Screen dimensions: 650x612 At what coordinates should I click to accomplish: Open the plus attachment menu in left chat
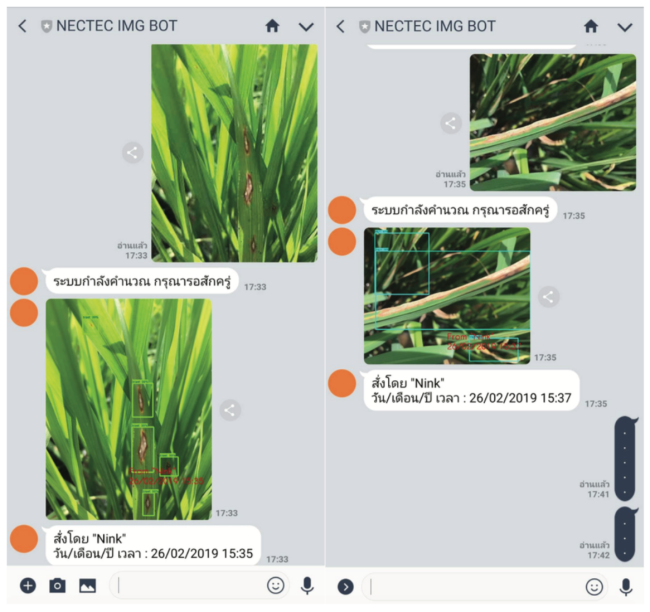[28, 586]
